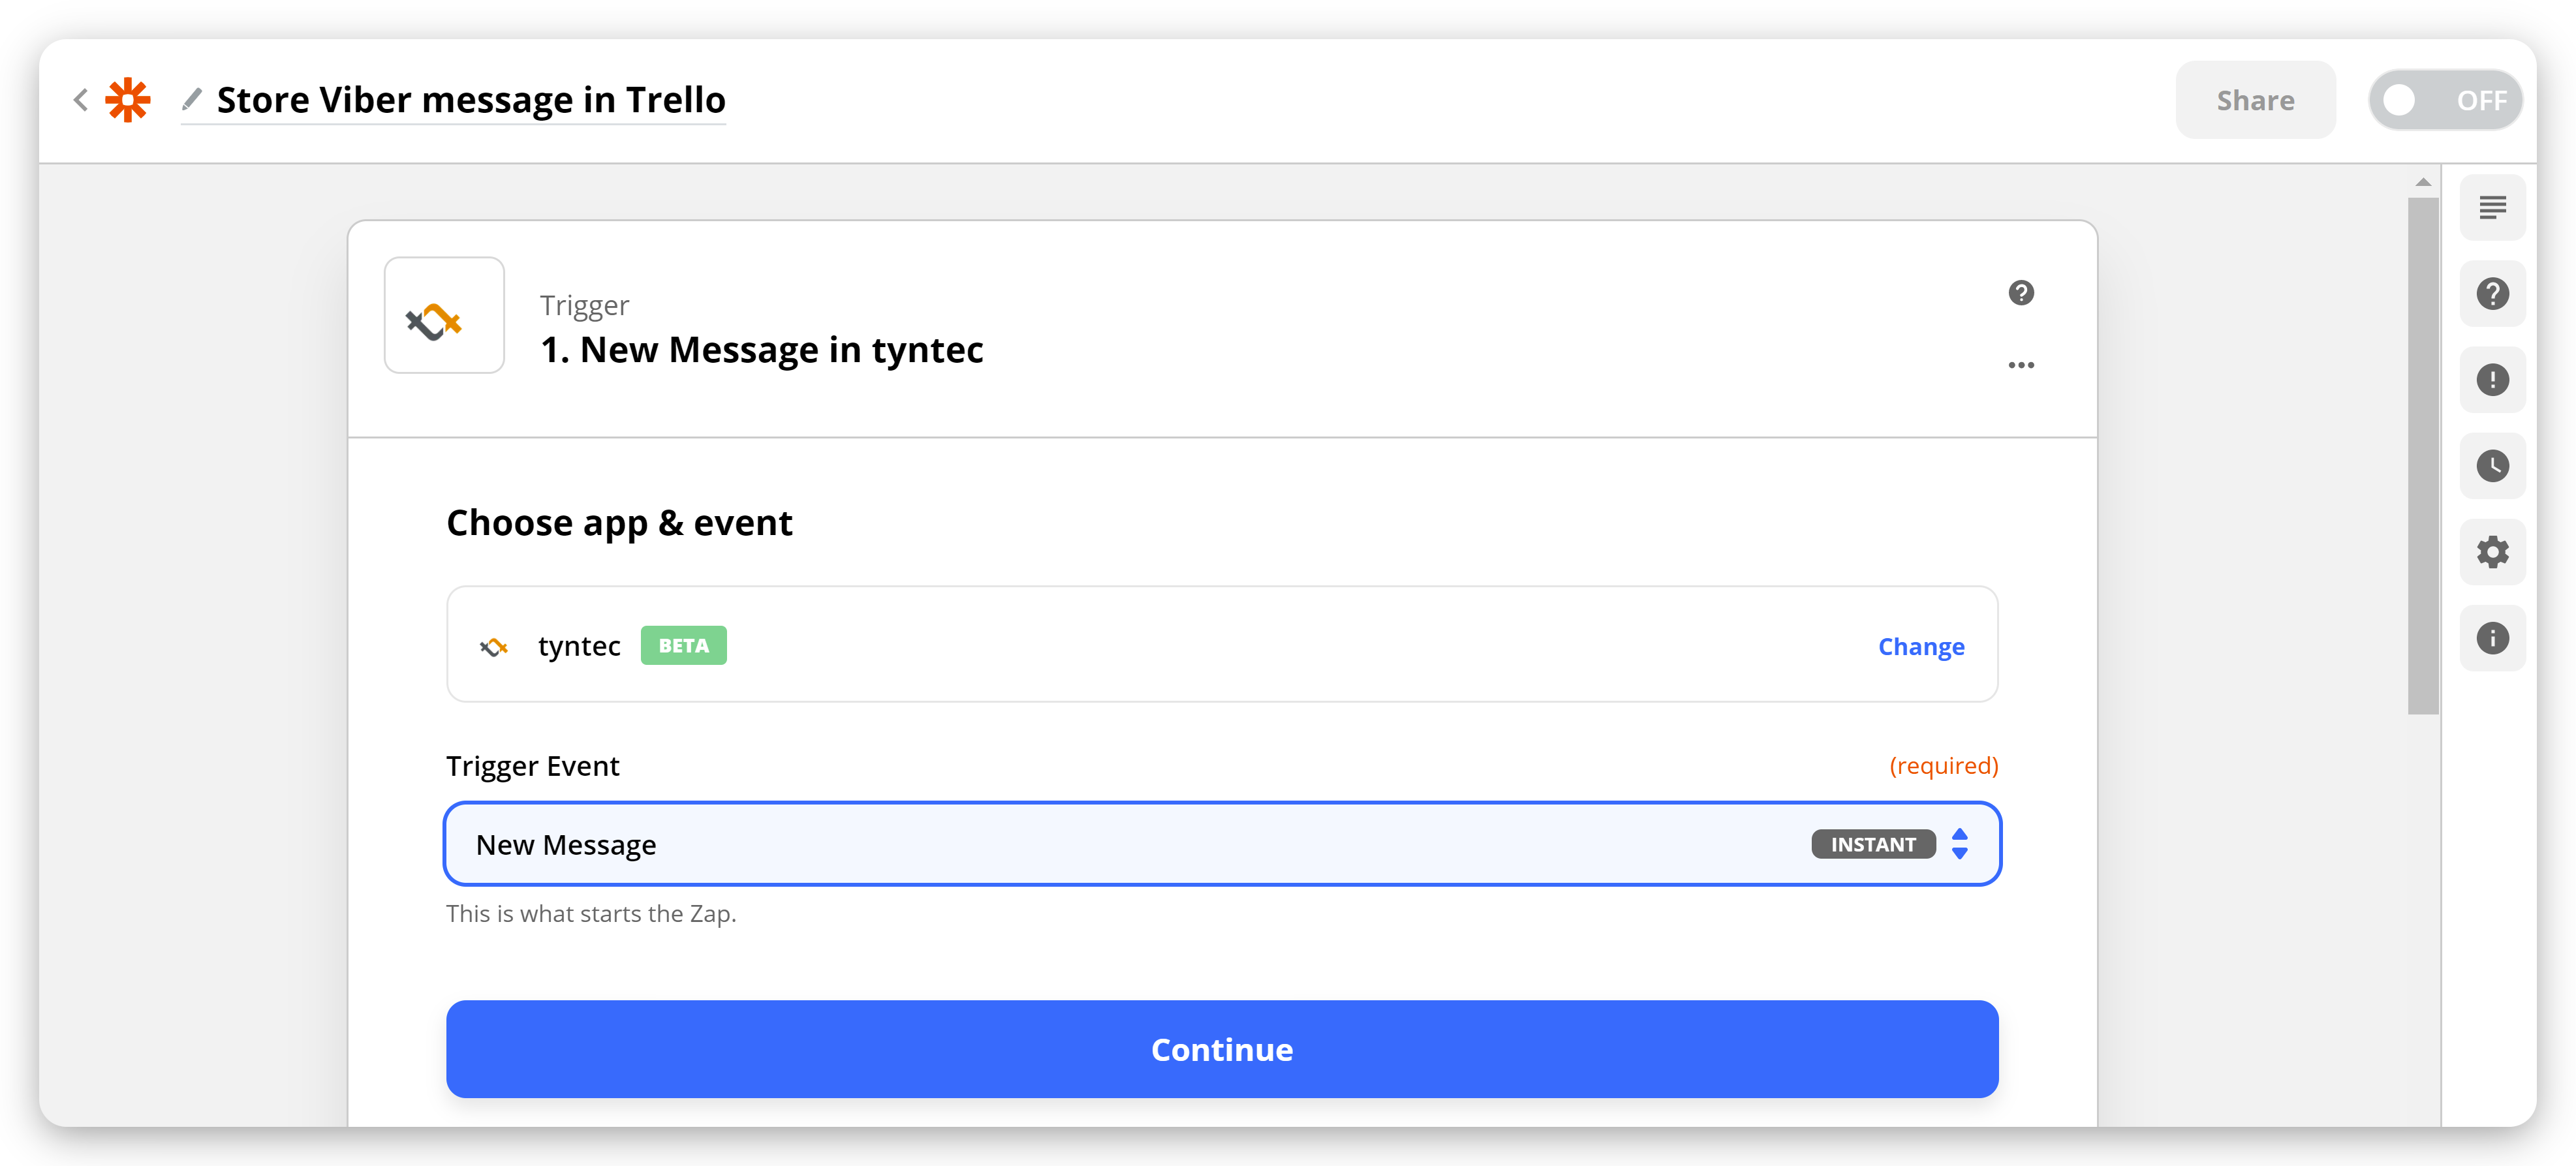Open the Zap settings gear icon

click(2492, 551)
